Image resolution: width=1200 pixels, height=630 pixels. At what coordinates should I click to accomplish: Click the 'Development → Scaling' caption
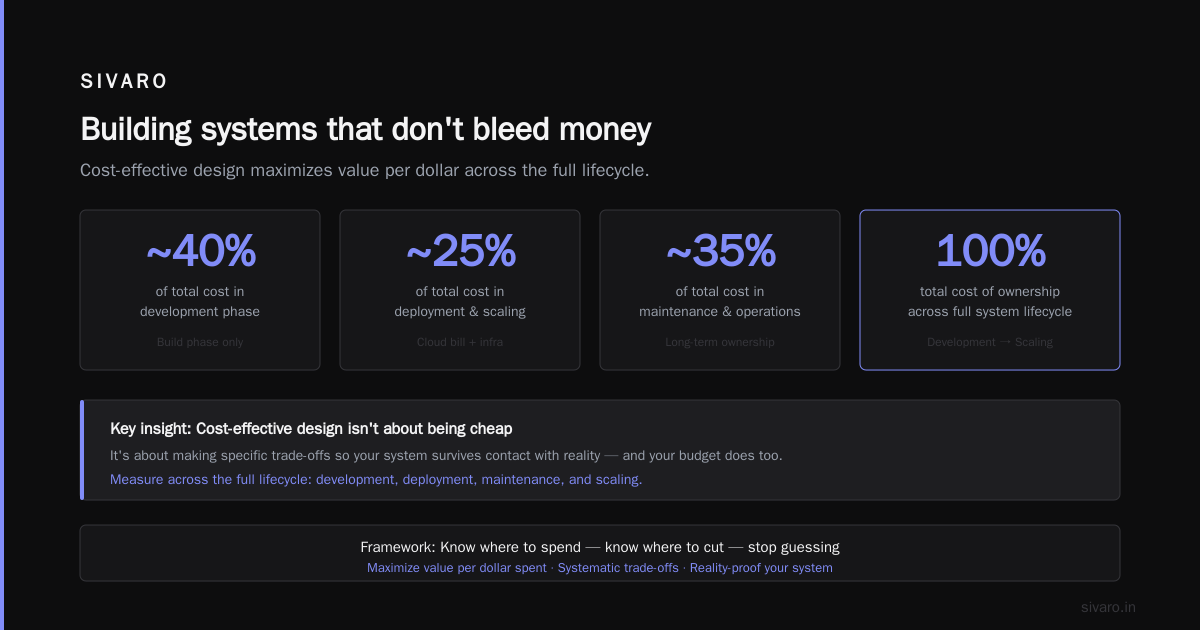click(x=990, y=342)
